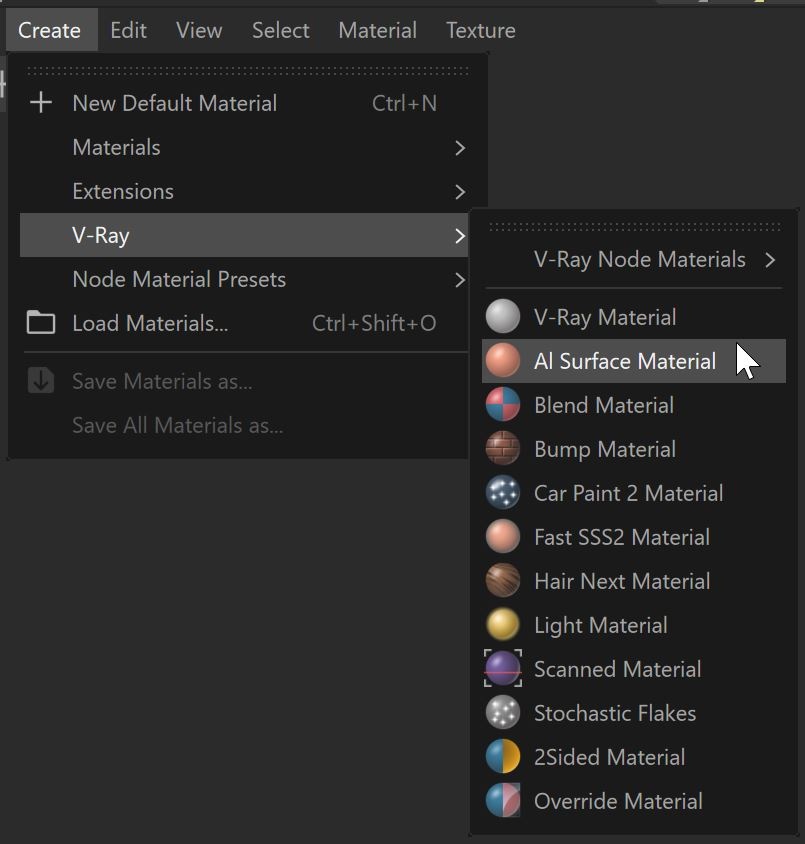This screenshot has width=805, height=844.
Task: Create a 2Sided Material
Action: (634, 757)
